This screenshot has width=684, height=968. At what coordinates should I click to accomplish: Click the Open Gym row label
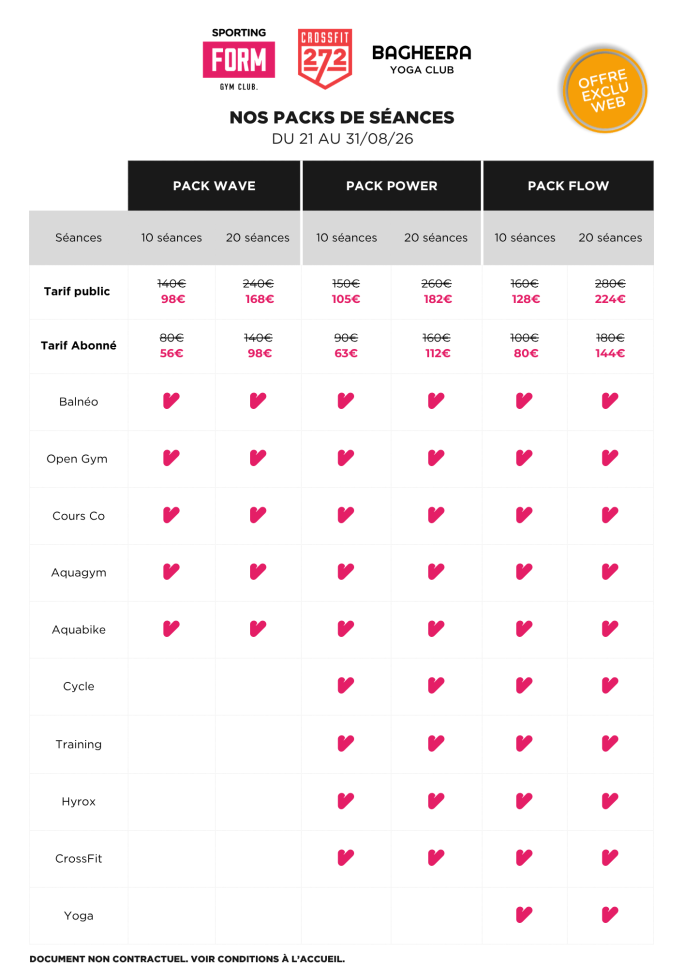(x=77, y=459)
